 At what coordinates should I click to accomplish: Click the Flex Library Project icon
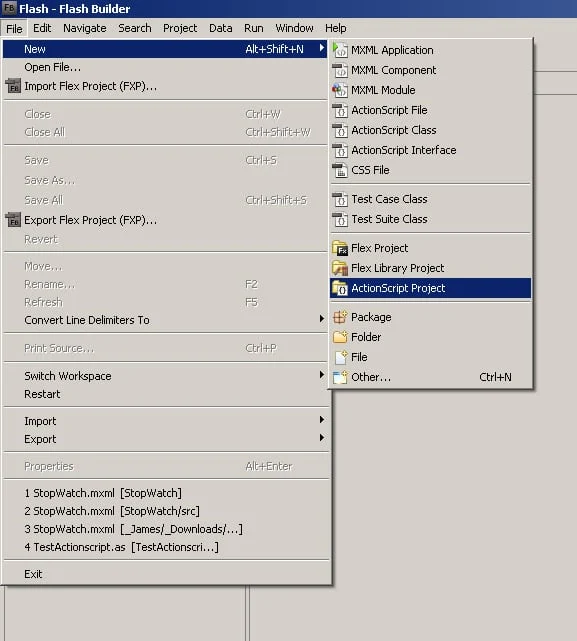(340, 268)
